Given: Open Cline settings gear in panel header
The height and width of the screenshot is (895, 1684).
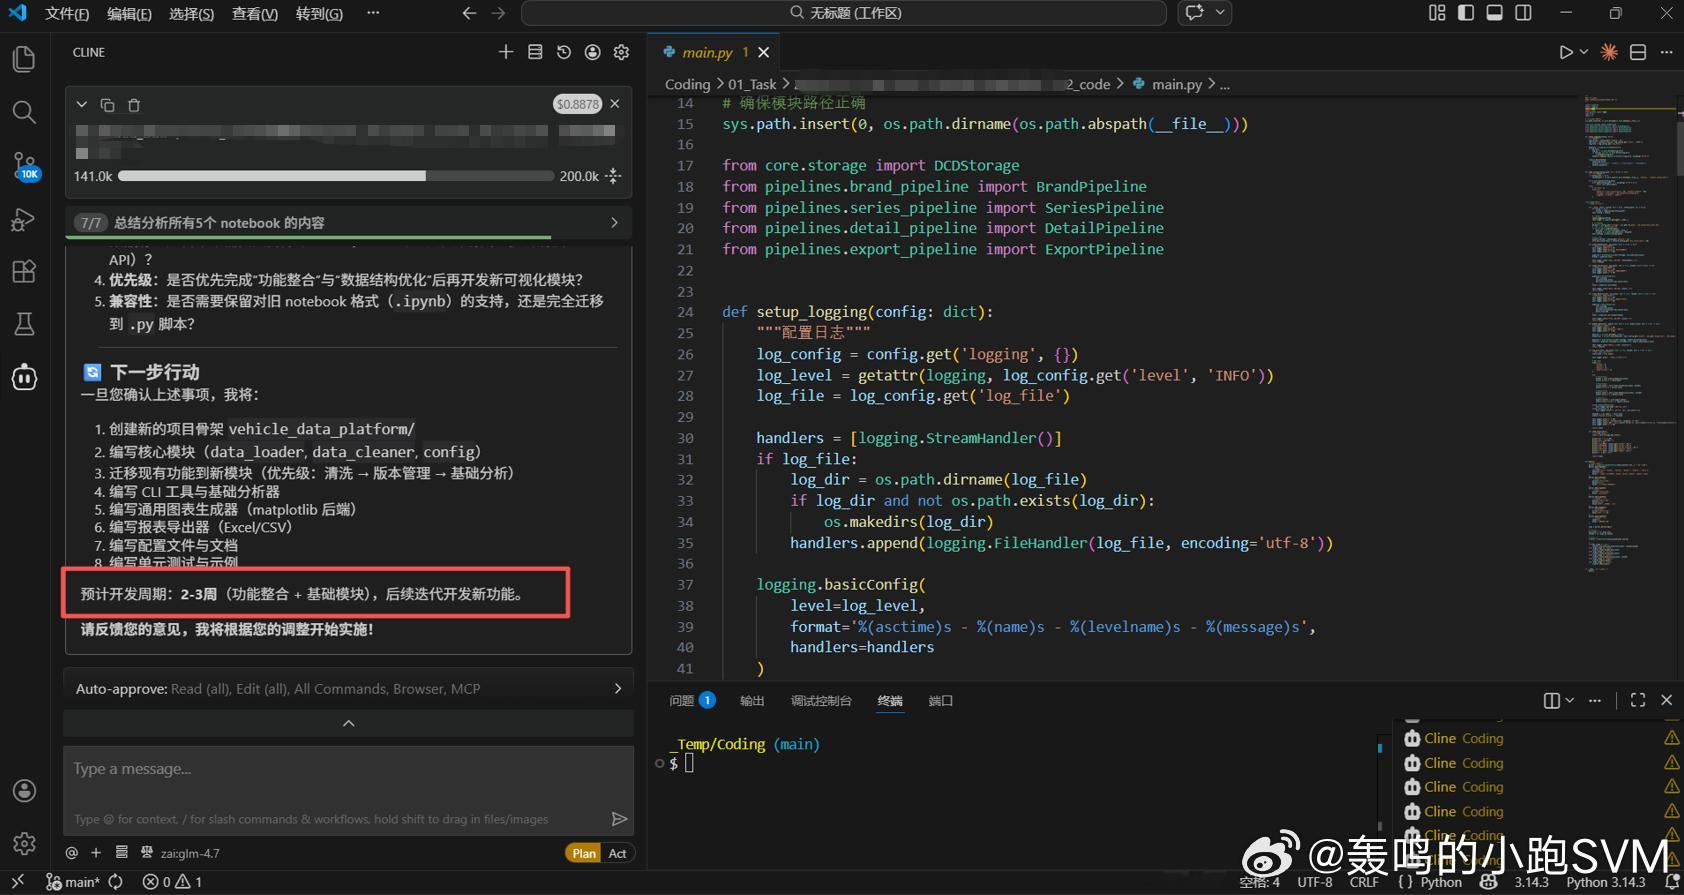Looking at the screenshot, I should point(622,52).
